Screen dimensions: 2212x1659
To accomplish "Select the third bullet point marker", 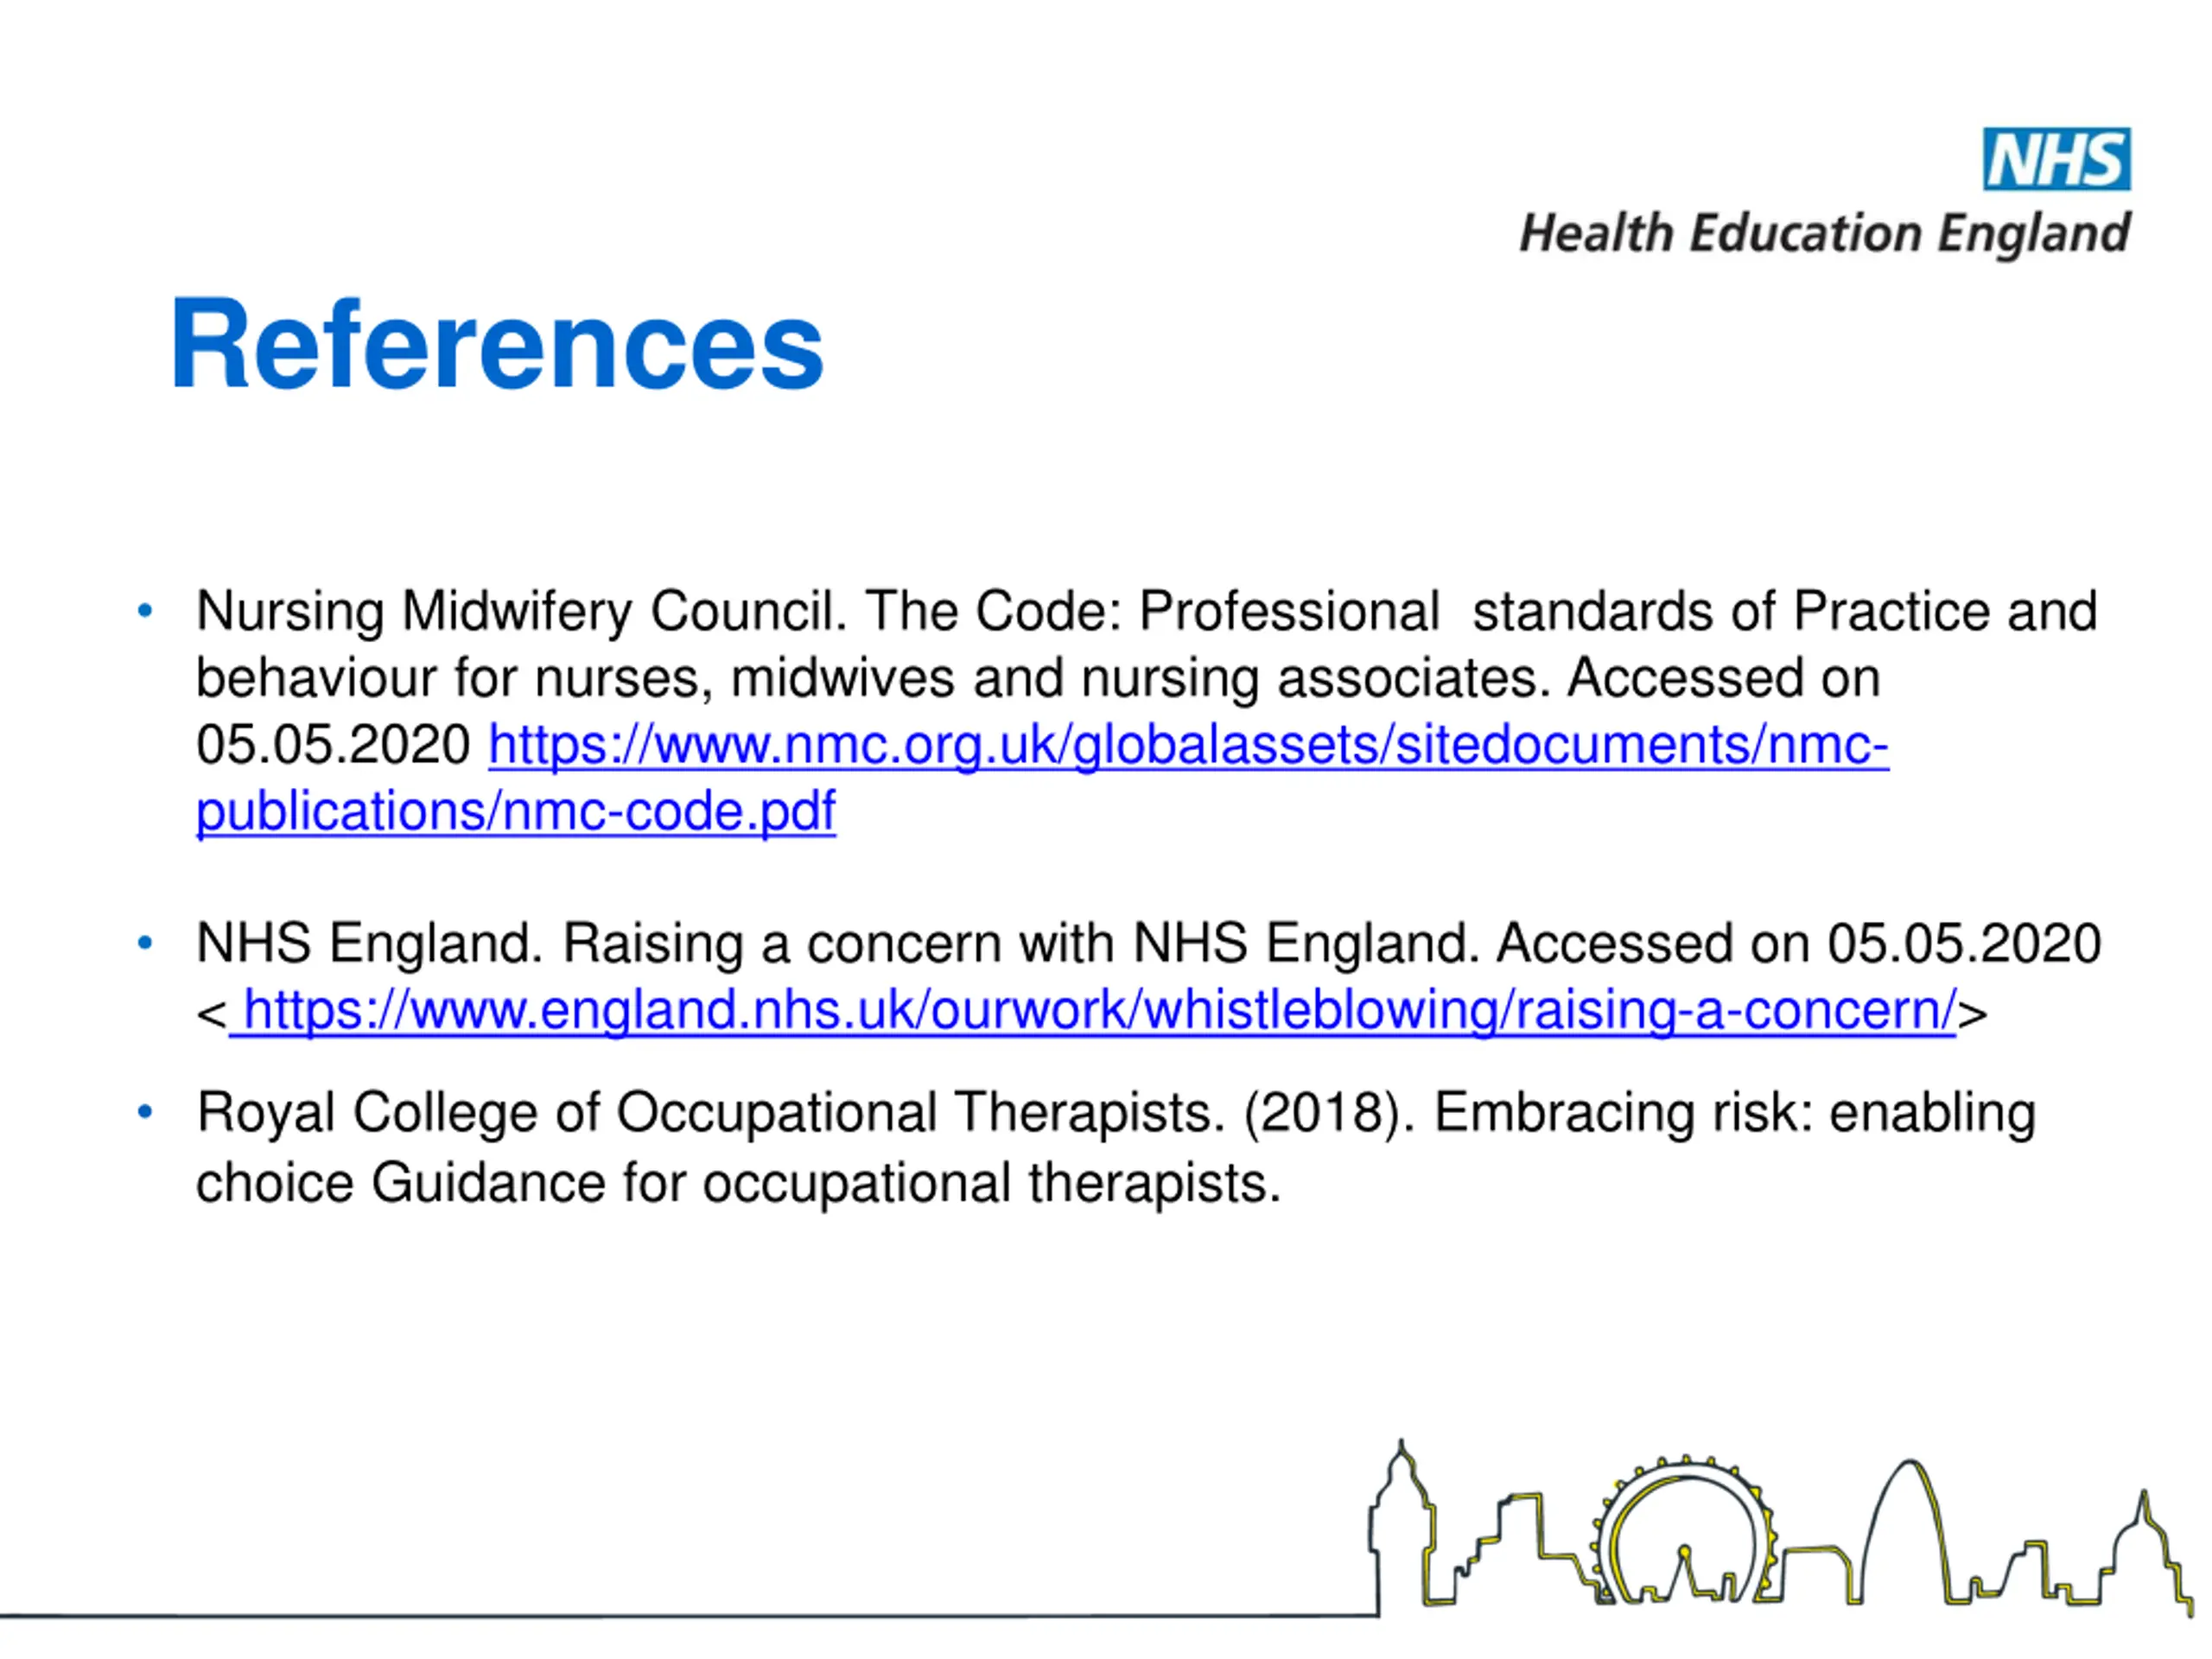I will point(145,1112).
